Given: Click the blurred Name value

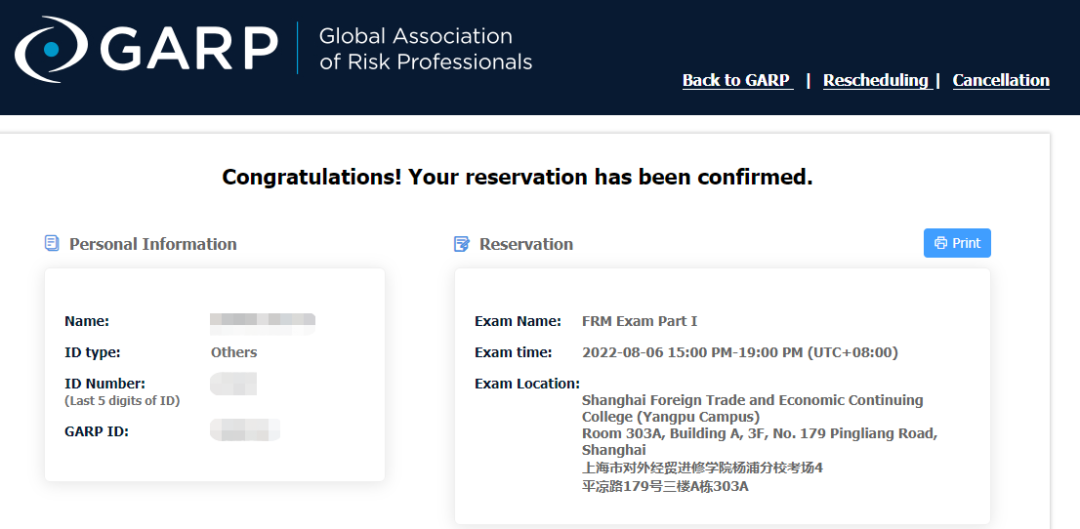Looking at the screenshot, I should click(x=262, y=321).
